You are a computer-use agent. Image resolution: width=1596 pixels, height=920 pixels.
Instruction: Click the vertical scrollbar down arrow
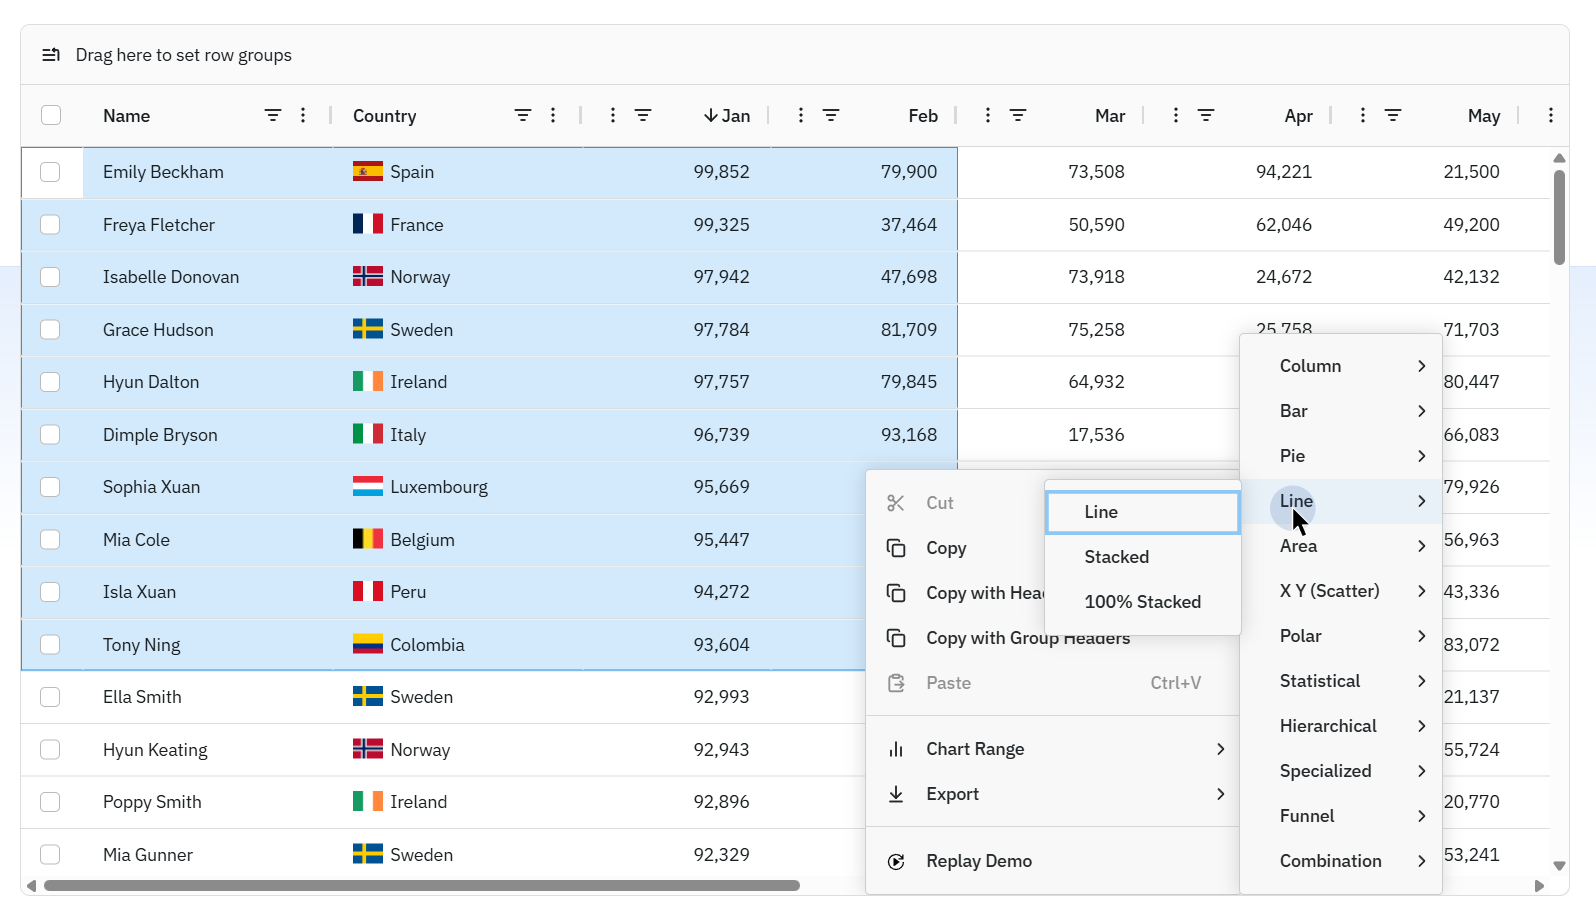coord(1559,866)
